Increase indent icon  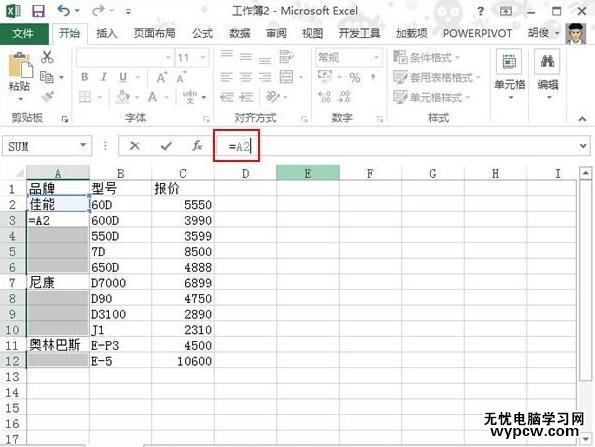click(246, 97)
